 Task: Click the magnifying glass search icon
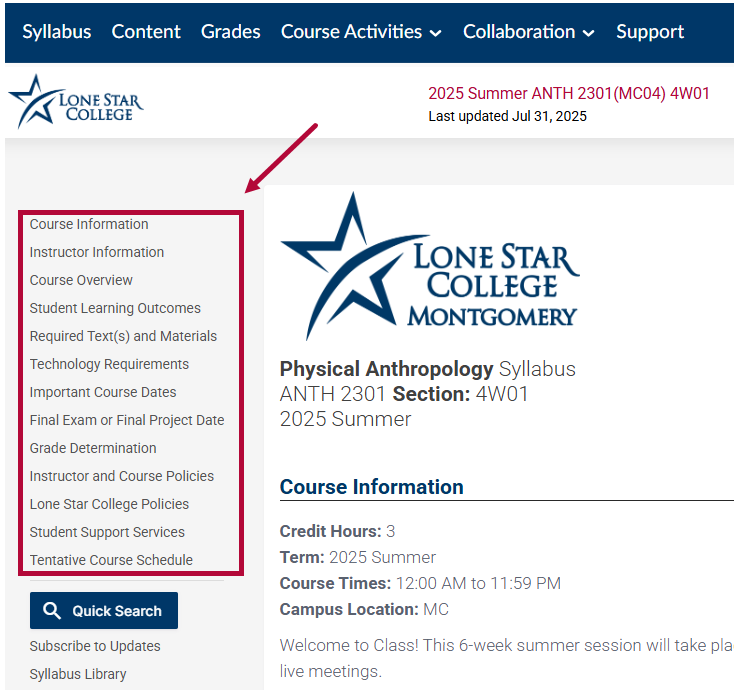coord(51,611)
